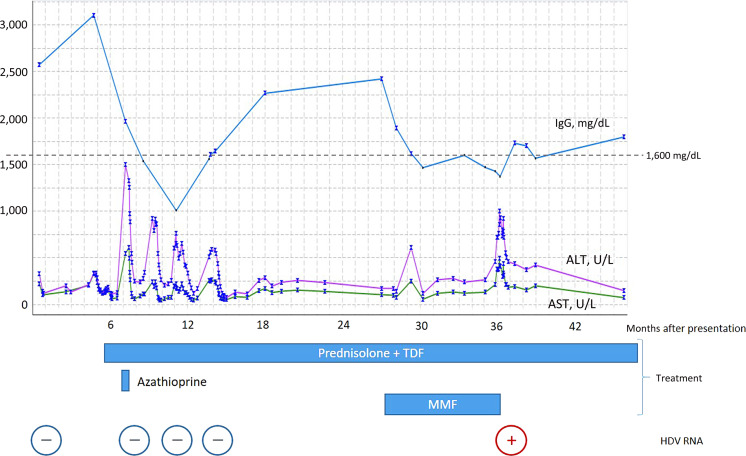Click the HDV RNA row label
Image resolution: width=746 pixels, height=456 pixels.
pos(681,441)
